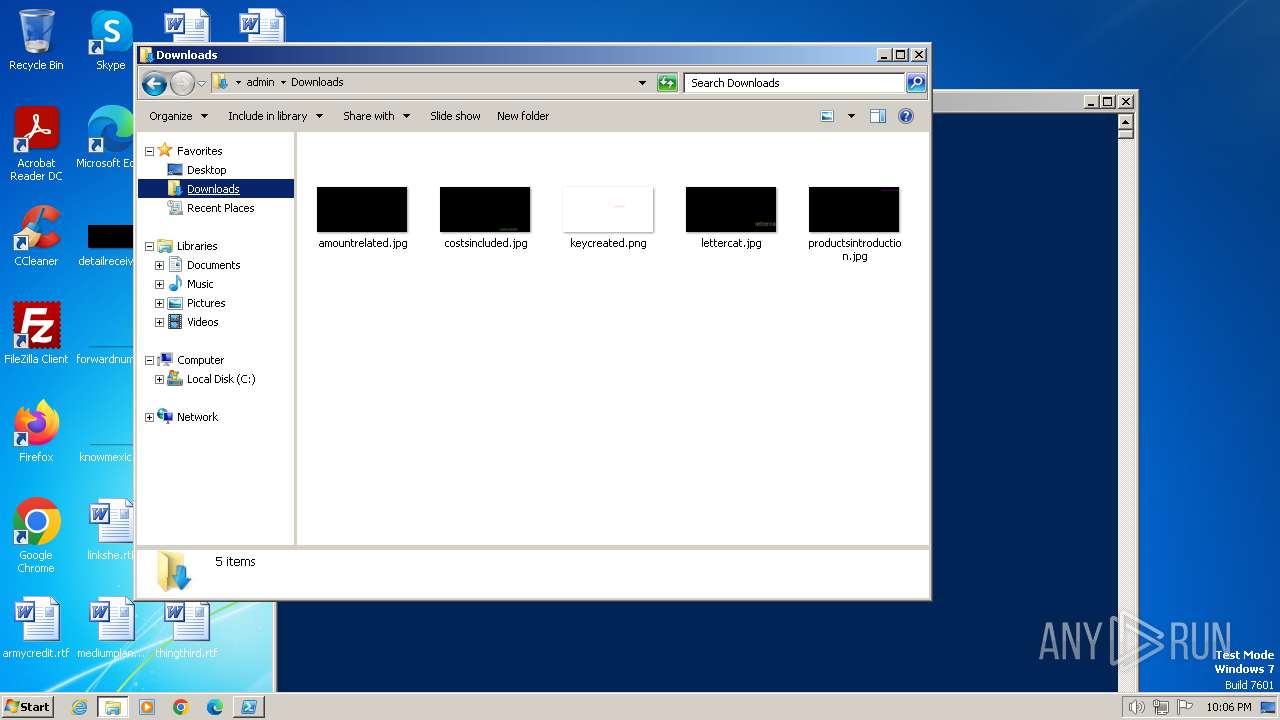Screen dimensions: 1280x720
Task: Open the Include in library menu
Action: click(275, 116)
